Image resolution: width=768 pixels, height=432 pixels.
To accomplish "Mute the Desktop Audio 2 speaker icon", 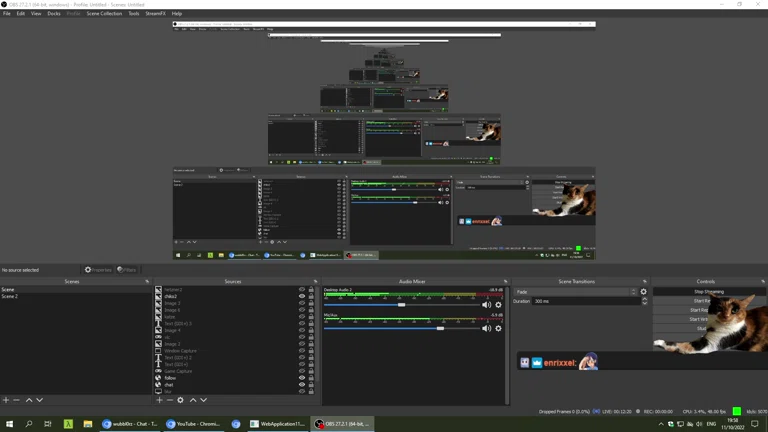I will pyautogui.click(x=487, y=305).
